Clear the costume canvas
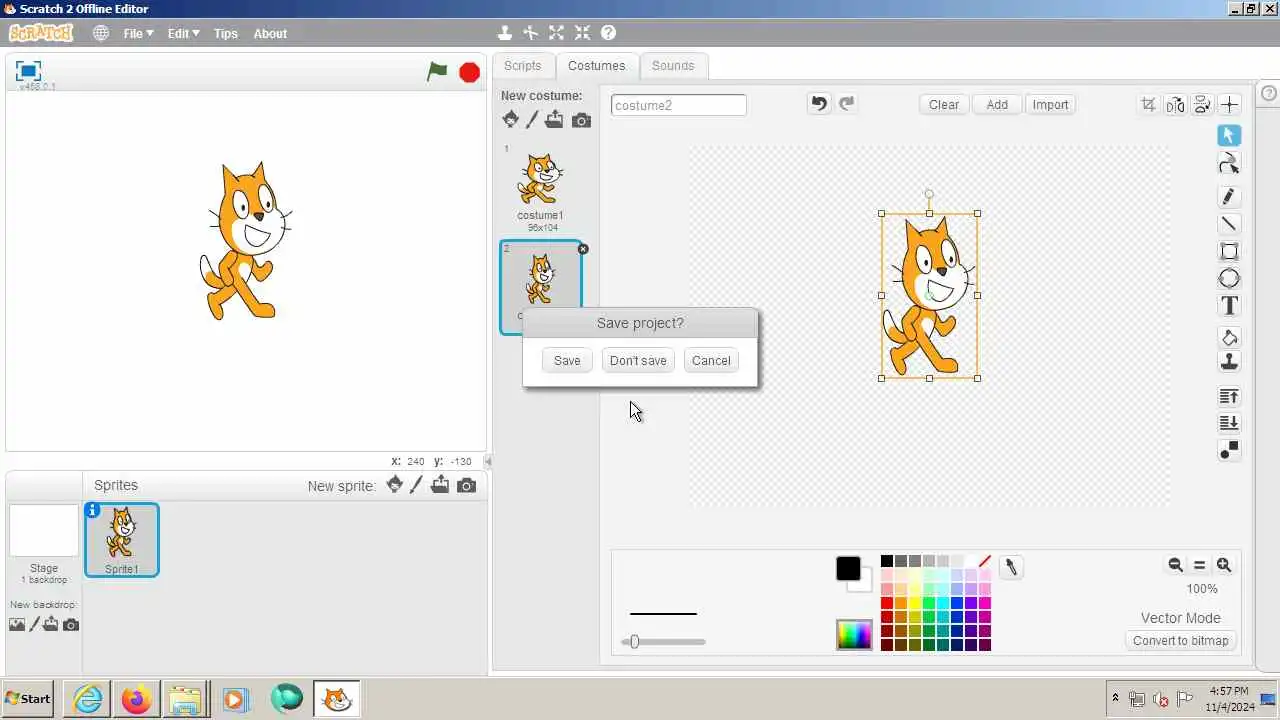 (944, 104)
